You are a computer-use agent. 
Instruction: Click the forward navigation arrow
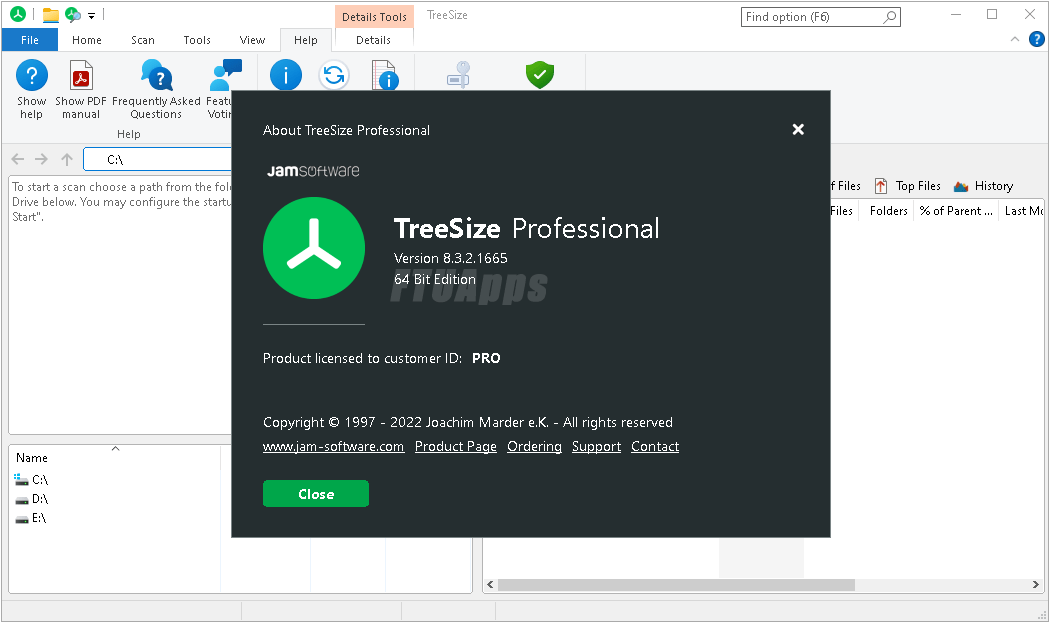[42, 159]
